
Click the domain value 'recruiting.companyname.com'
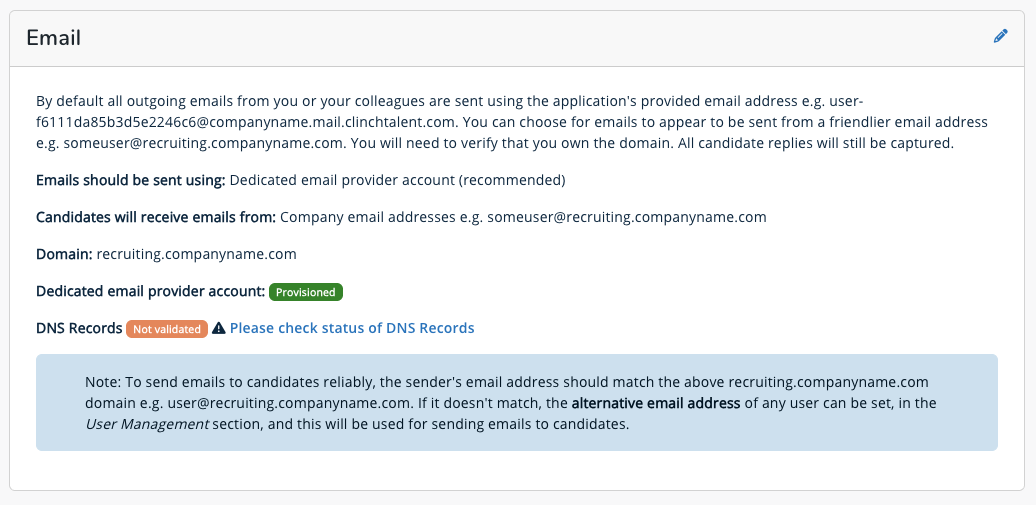[197, 254]
